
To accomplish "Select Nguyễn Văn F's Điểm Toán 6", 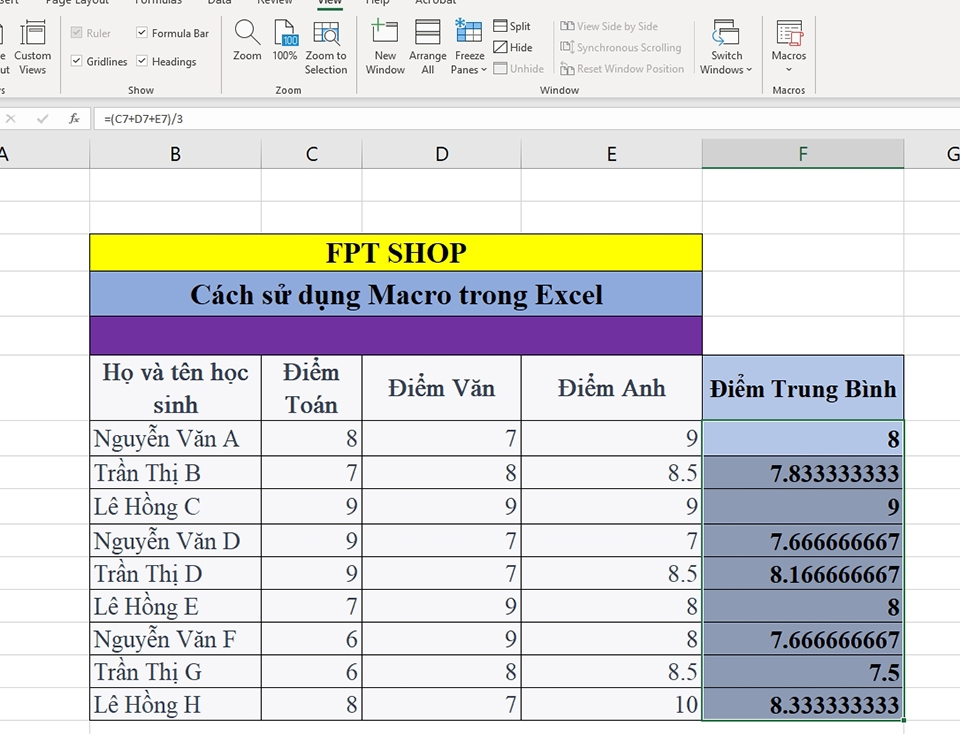I will 312,639.
